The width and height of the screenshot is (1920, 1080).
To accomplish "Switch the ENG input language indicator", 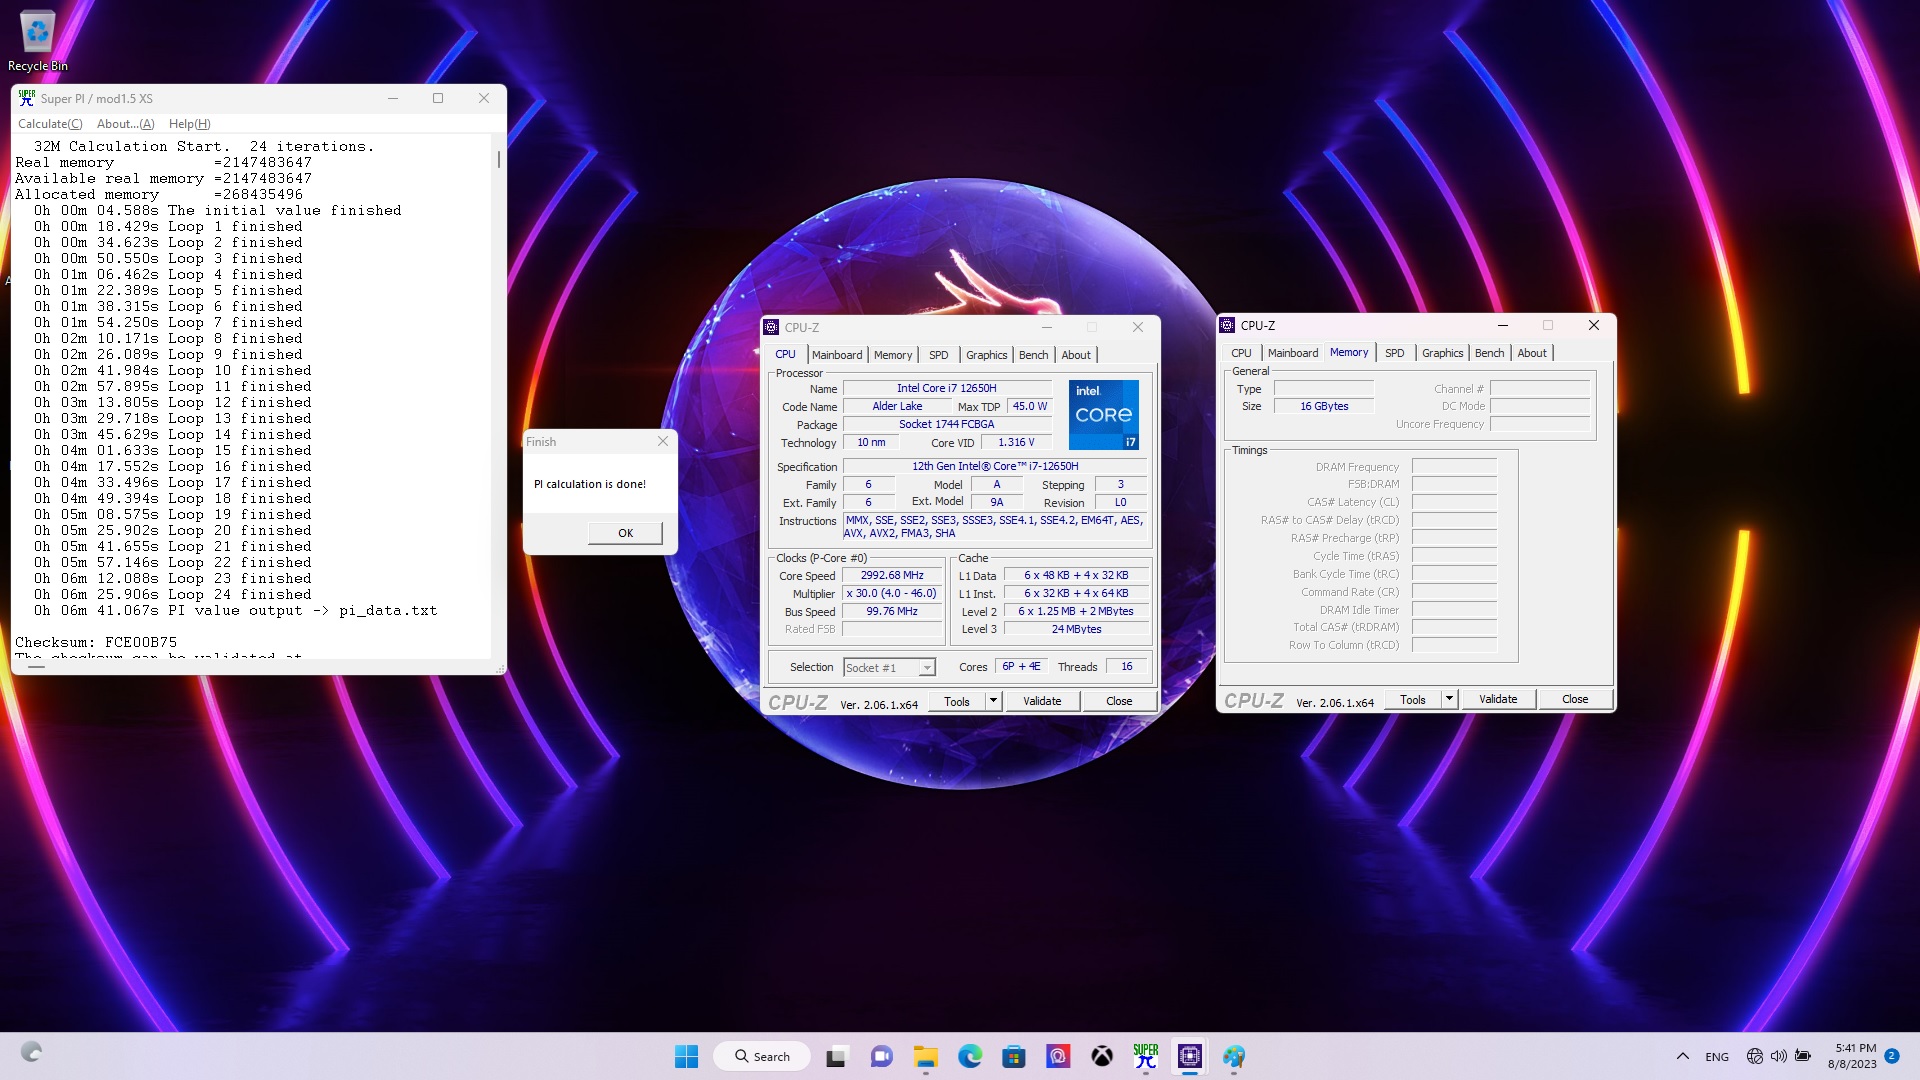I will tap(1717, 1057).
